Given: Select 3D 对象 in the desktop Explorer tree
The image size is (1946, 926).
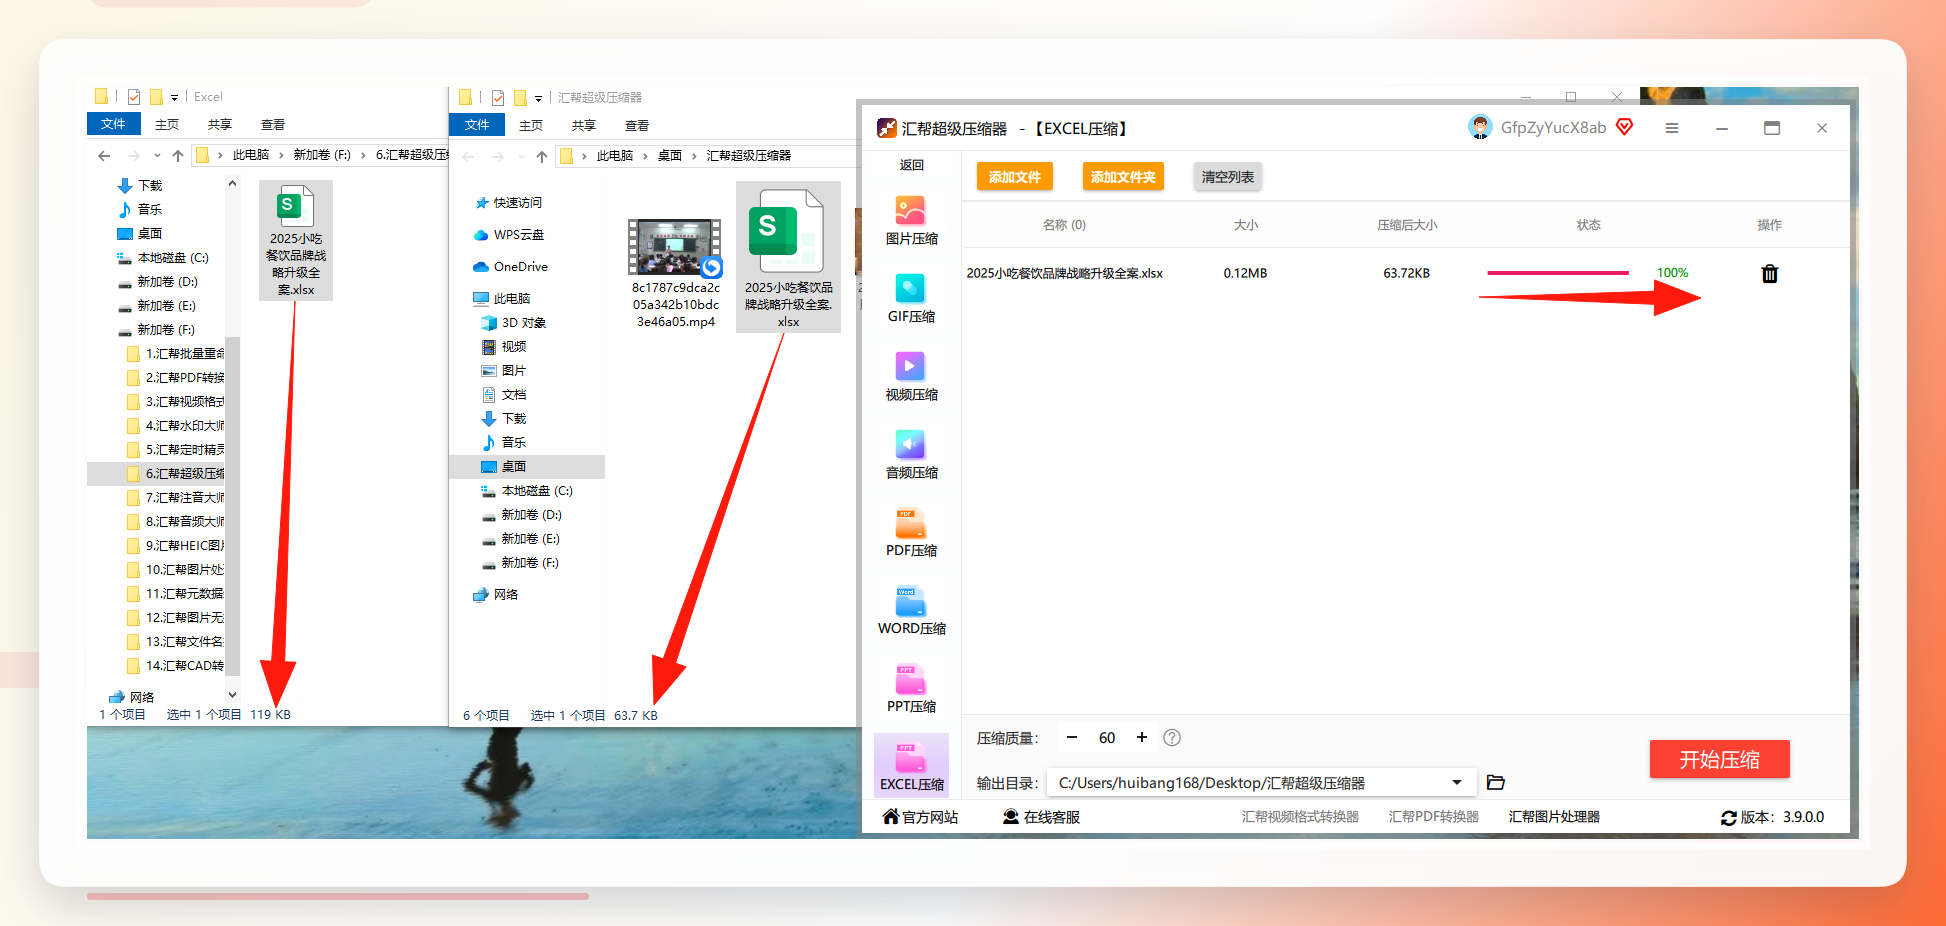Looking at the screenshot, I should (x=513, y=323).
